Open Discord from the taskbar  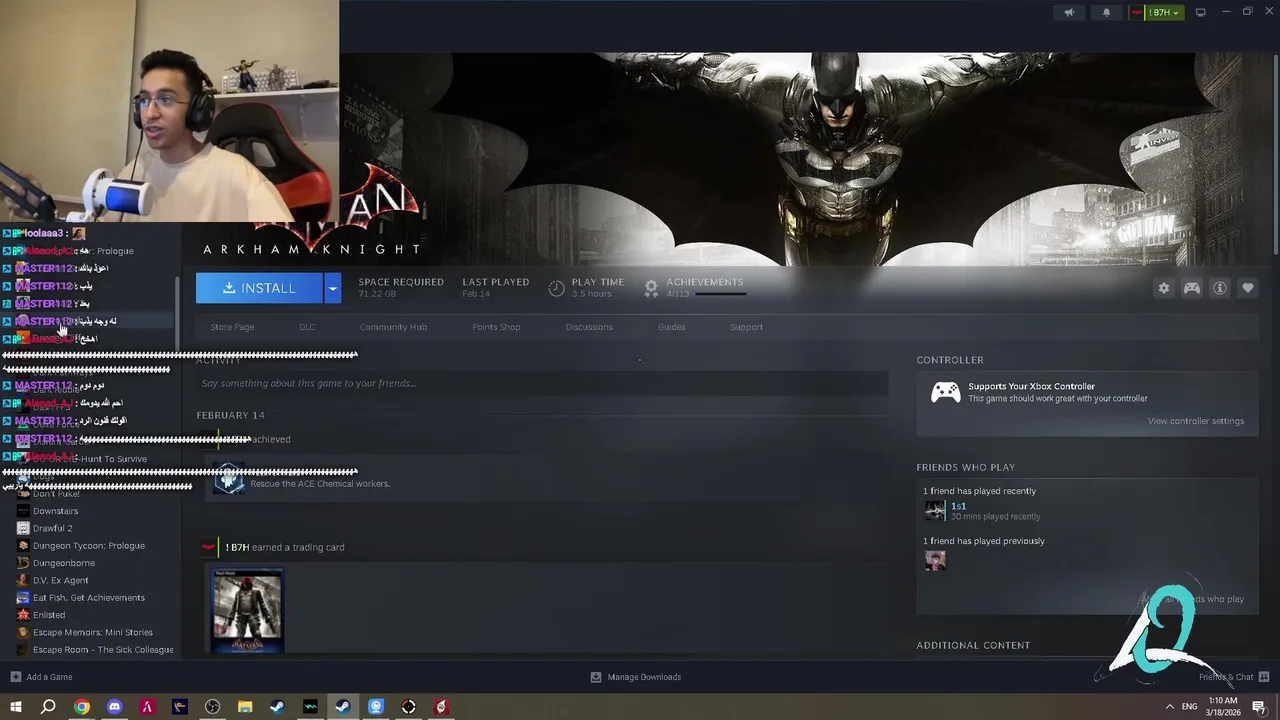114,707
